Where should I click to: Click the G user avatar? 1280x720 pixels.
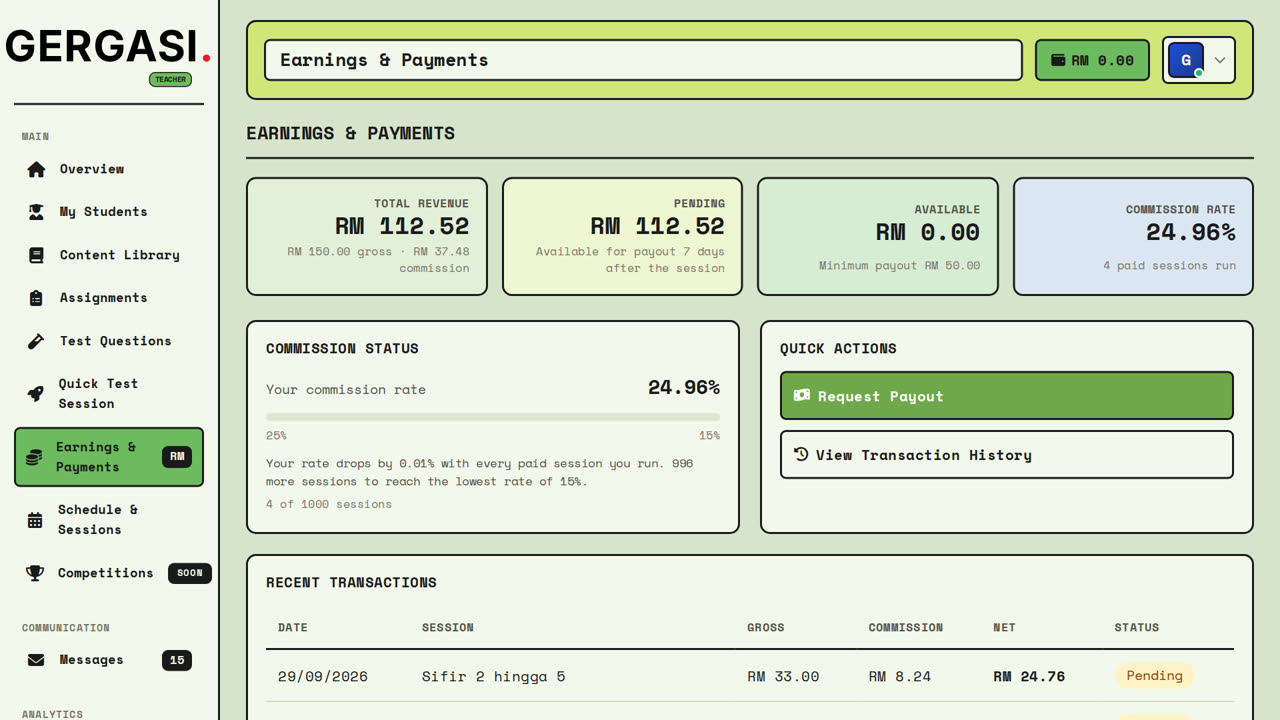[1186, 60]
